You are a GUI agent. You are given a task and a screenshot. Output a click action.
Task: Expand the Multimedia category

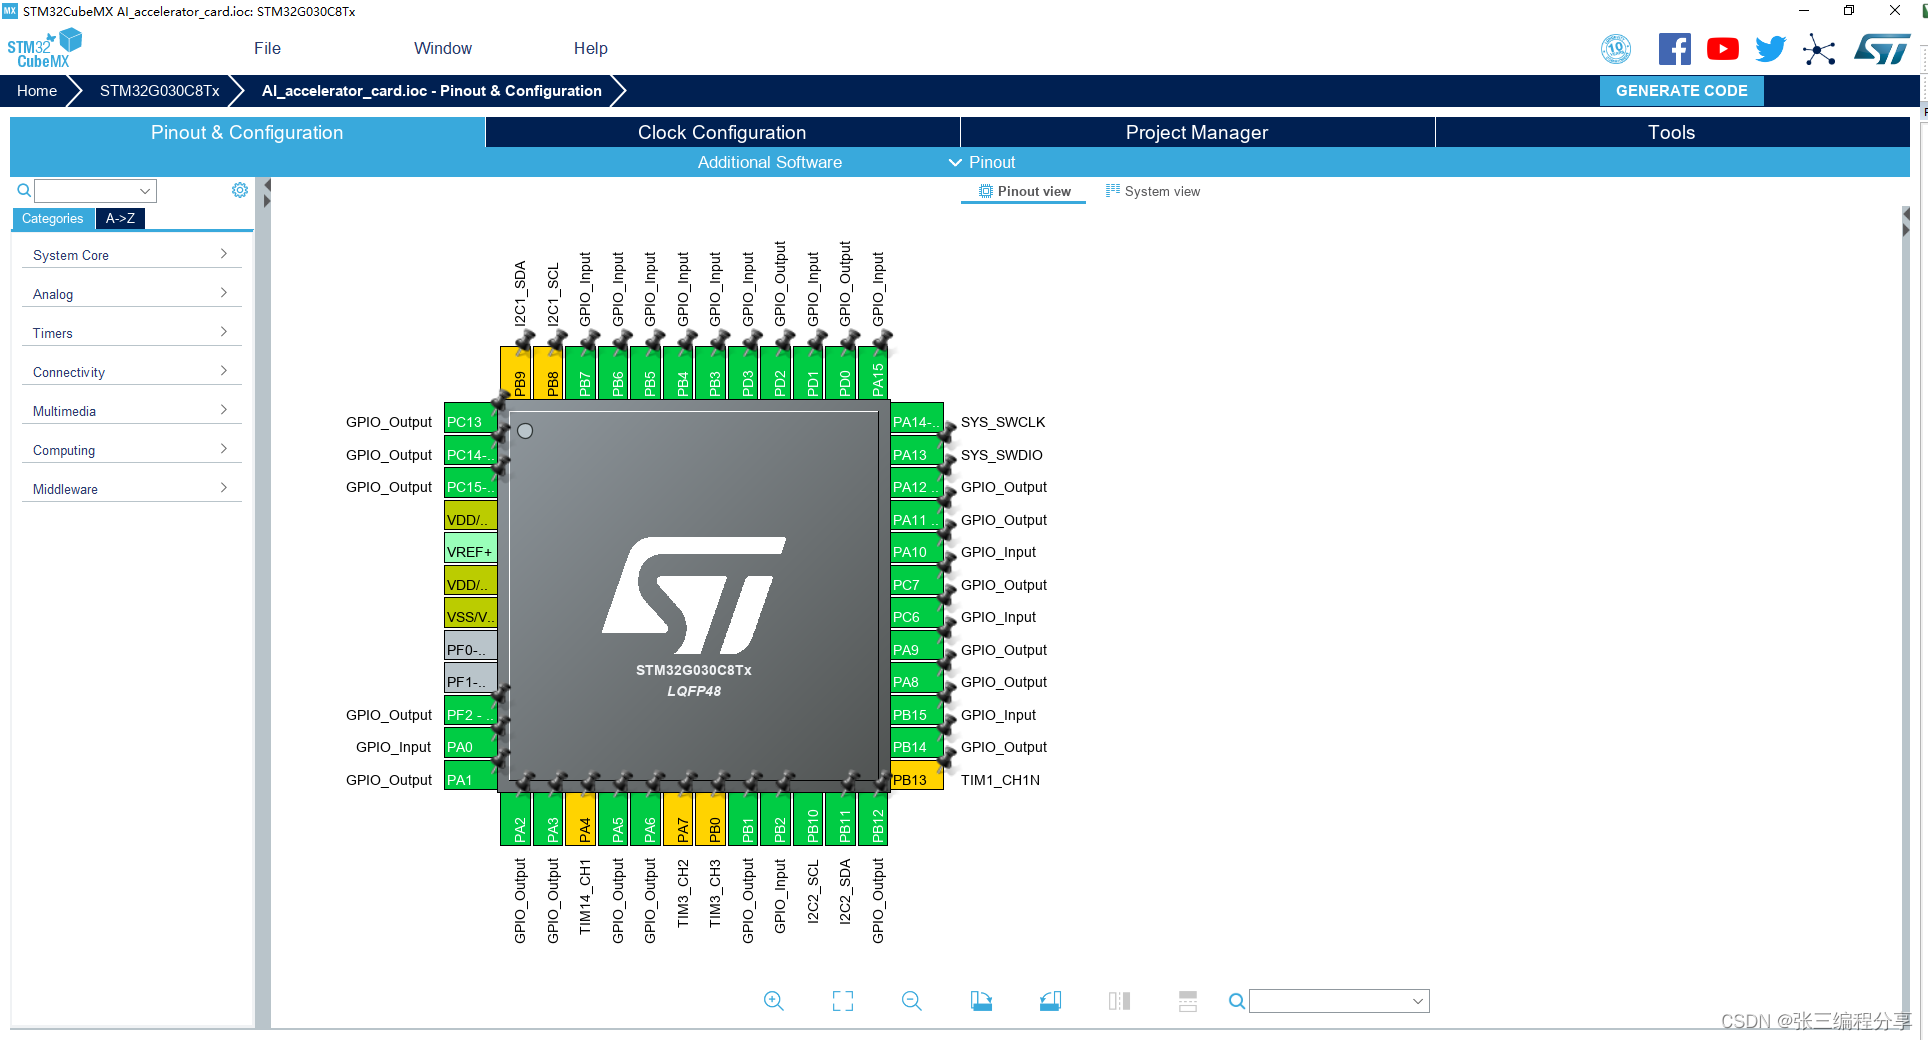(131, 411)
